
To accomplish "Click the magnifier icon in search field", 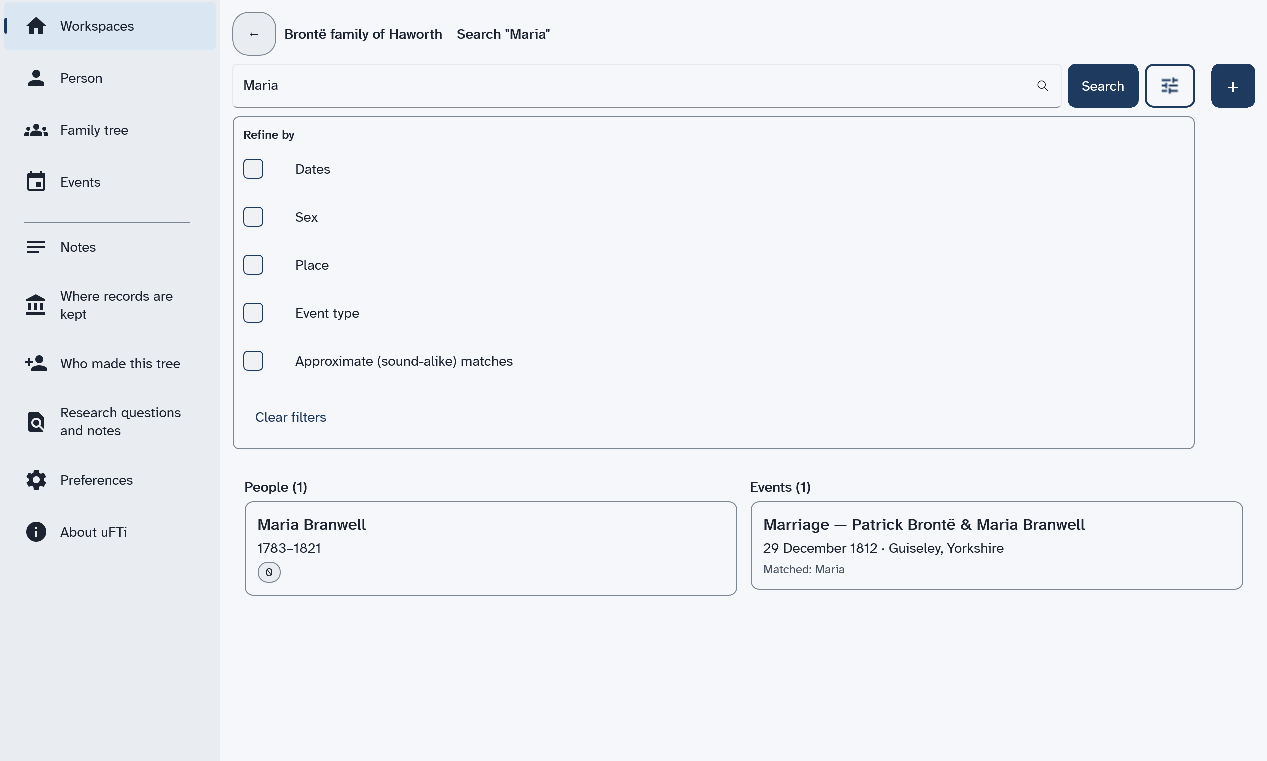I will pyautogui.click(x=1042, y=86).
